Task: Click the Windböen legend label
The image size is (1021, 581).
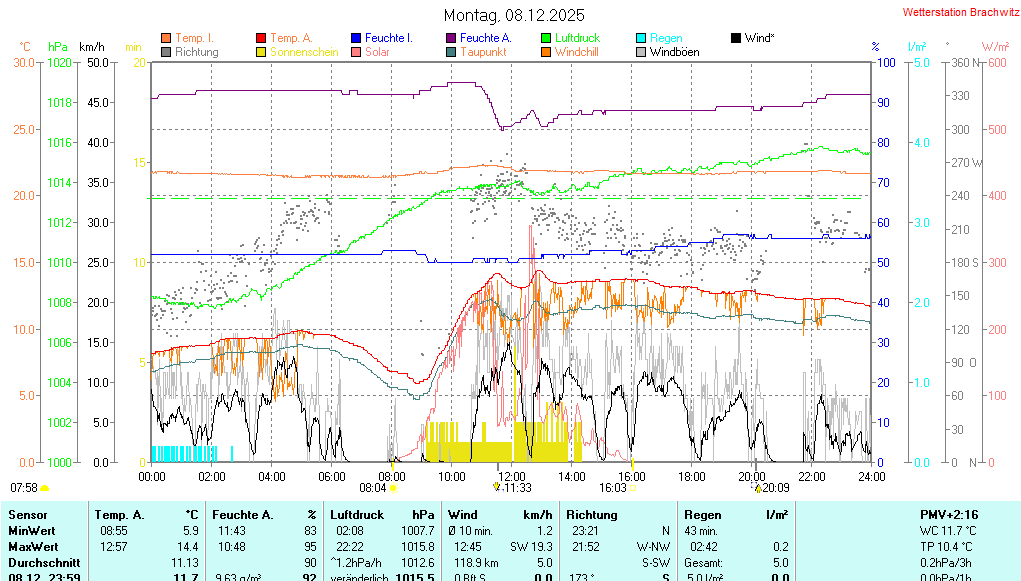Action: click(x=674, y=52)
